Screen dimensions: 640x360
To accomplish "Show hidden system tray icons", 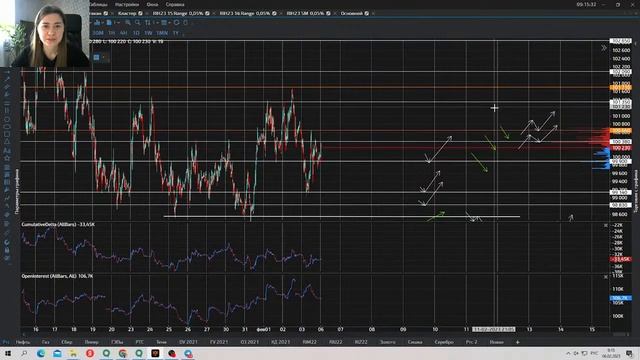I will pyautogui.click(x=568, y=353).
